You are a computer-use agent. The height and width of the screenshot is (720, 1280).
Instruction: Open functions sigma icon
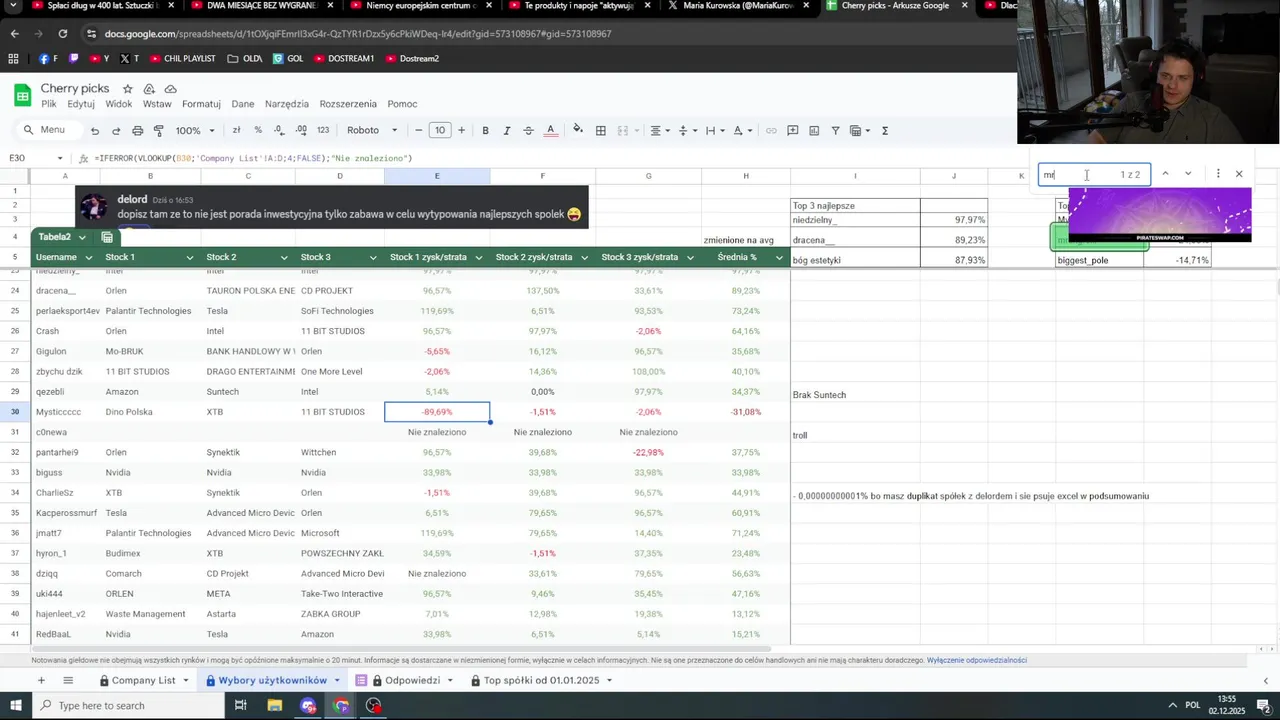[885, 130]
